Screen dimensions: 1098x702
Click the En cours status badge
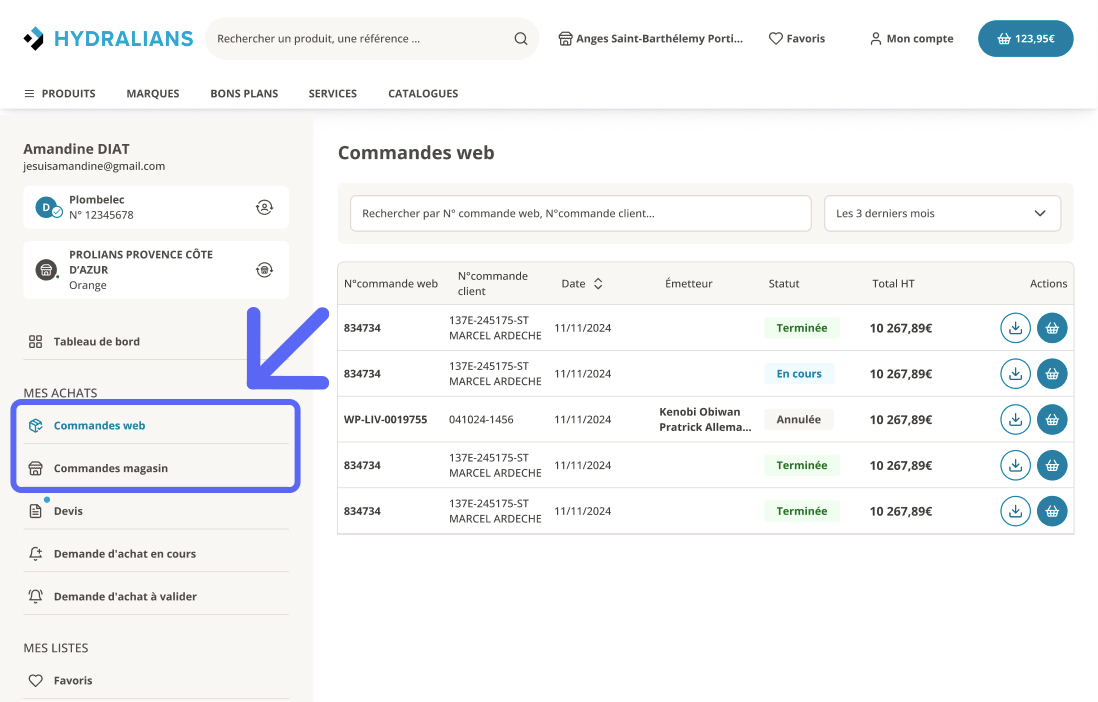pos(798,373)
